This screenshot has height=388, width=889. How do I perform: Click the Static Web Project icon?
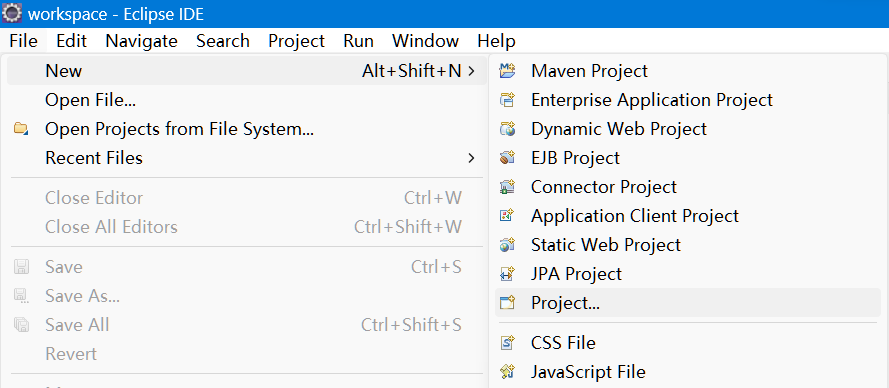(x=507, y=244)
